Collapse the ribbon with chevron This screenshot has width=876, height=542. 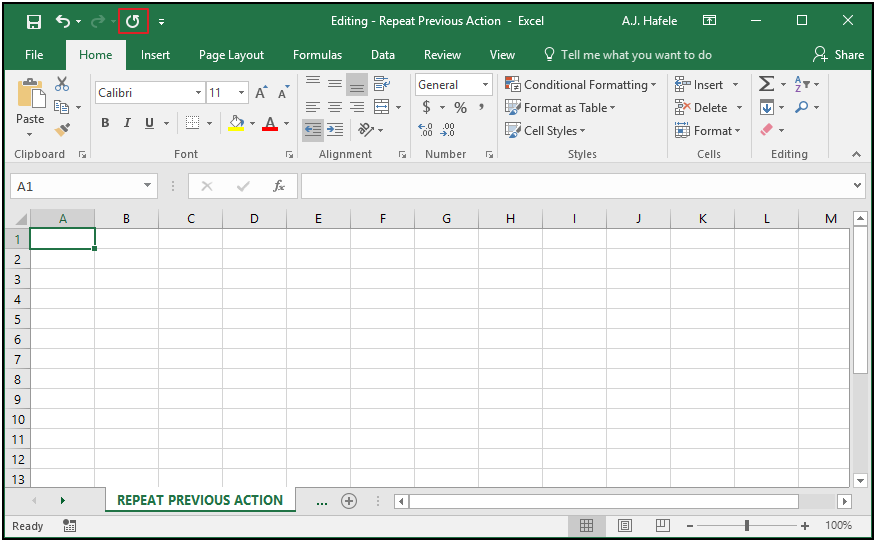tap(856, 154)
